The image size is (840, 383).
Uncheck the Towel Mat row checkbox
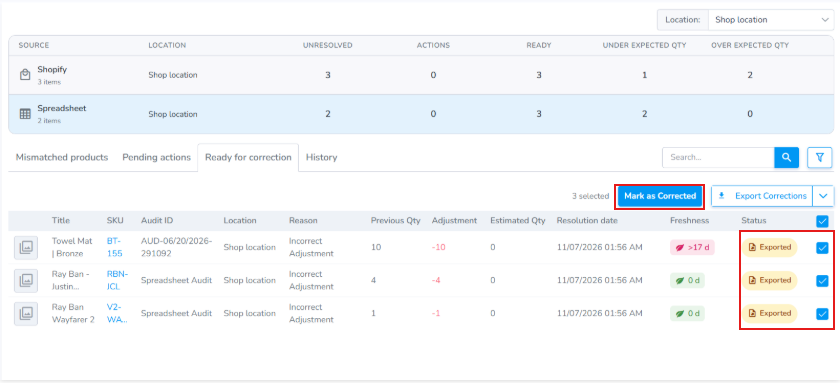(x=822, y=247)
